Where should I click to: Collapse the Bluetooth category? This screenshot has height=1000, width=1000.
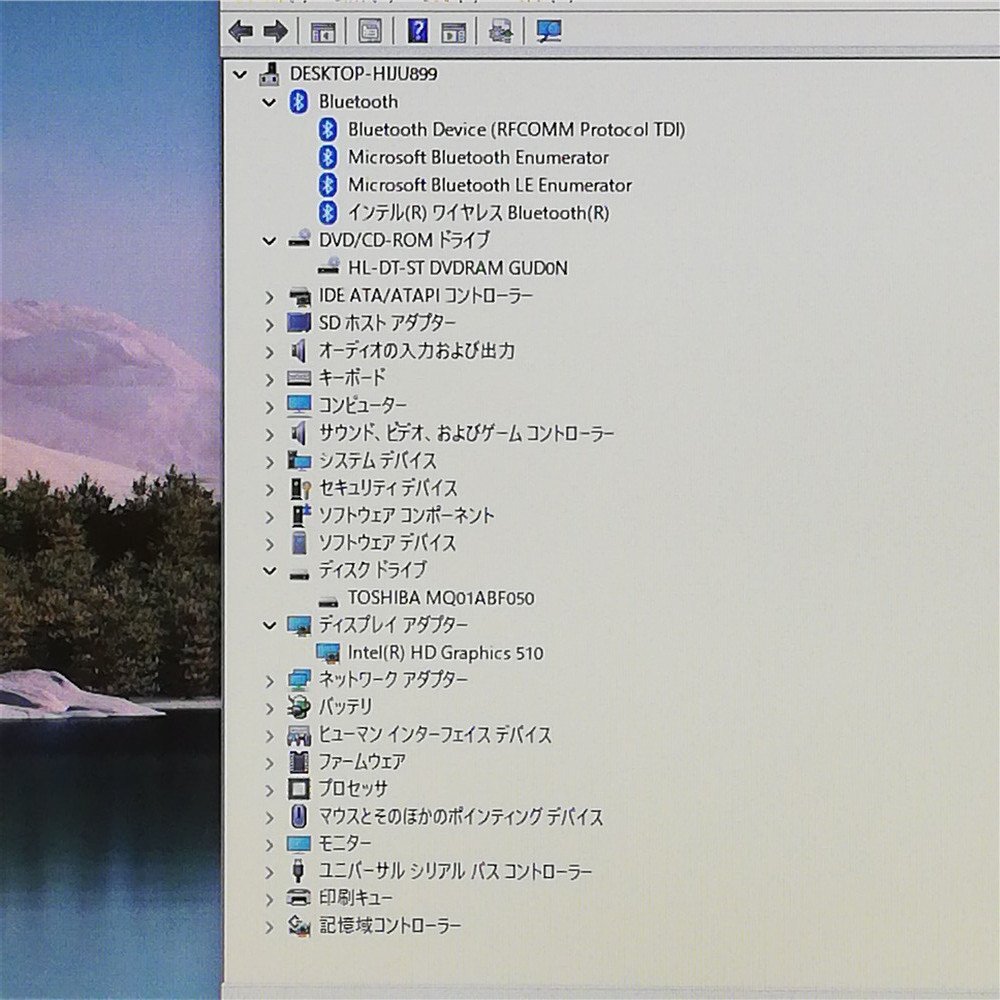[x=269, y=102]
